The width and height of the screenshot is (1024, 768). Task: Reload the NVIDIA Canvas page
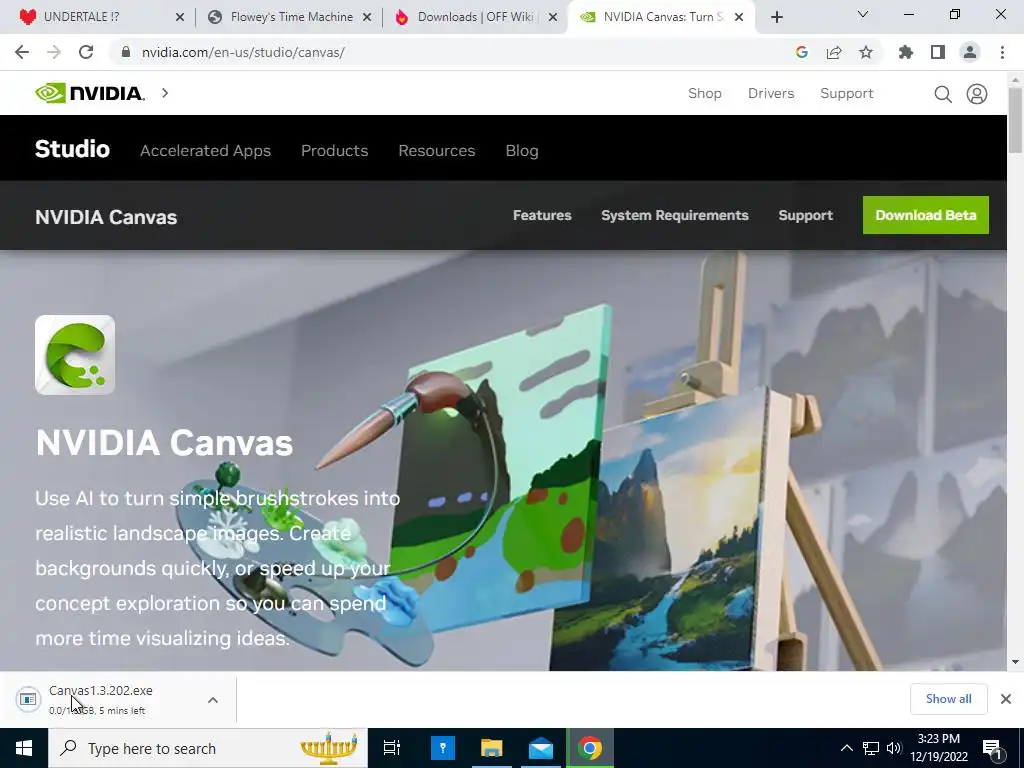(x=86, y=52)
